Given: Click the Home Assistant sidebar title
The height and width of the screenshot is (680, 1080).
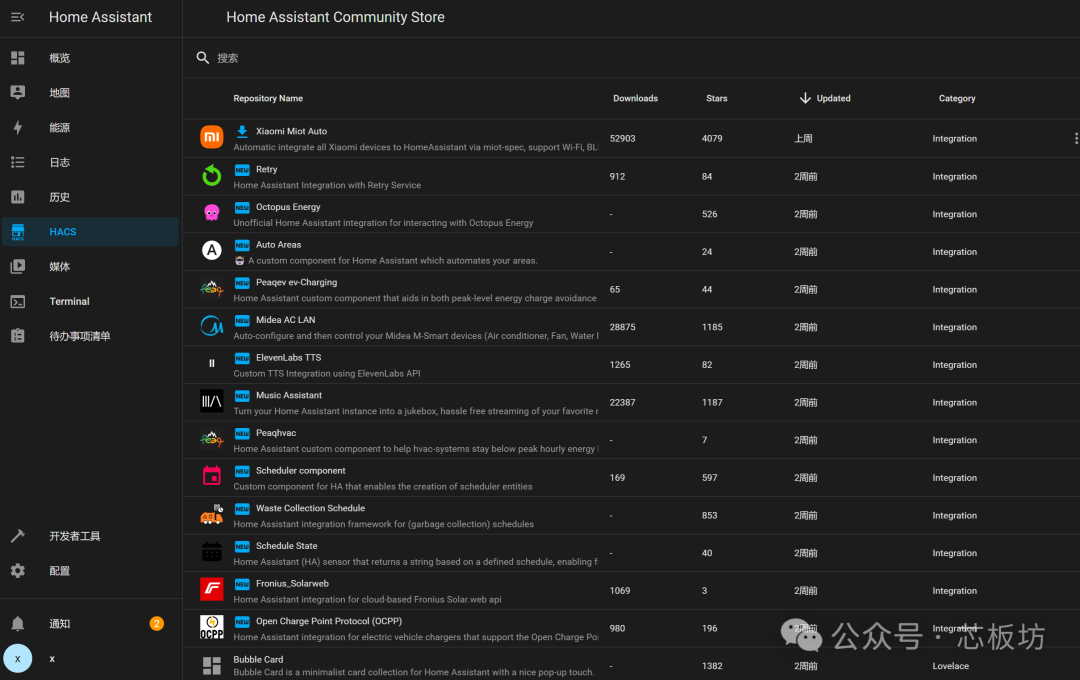Looking at the screenshot, I should [x=101, y=17].
